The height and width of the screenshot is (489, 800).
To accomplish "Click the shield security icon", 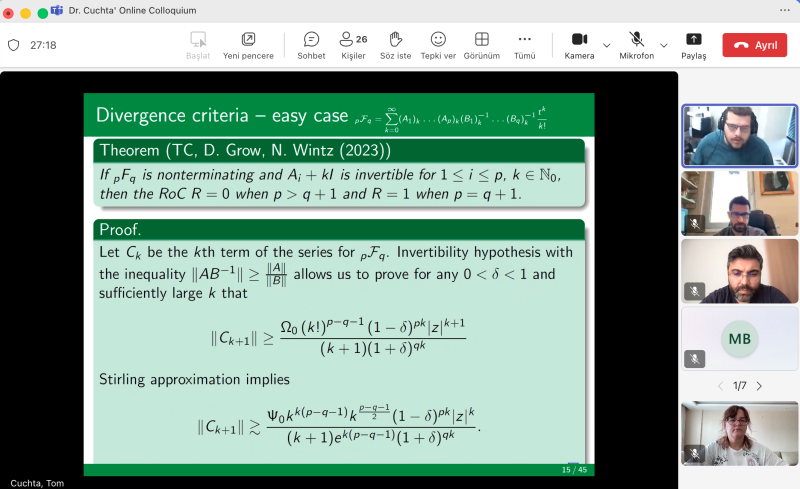I will [x=14, y=45].
